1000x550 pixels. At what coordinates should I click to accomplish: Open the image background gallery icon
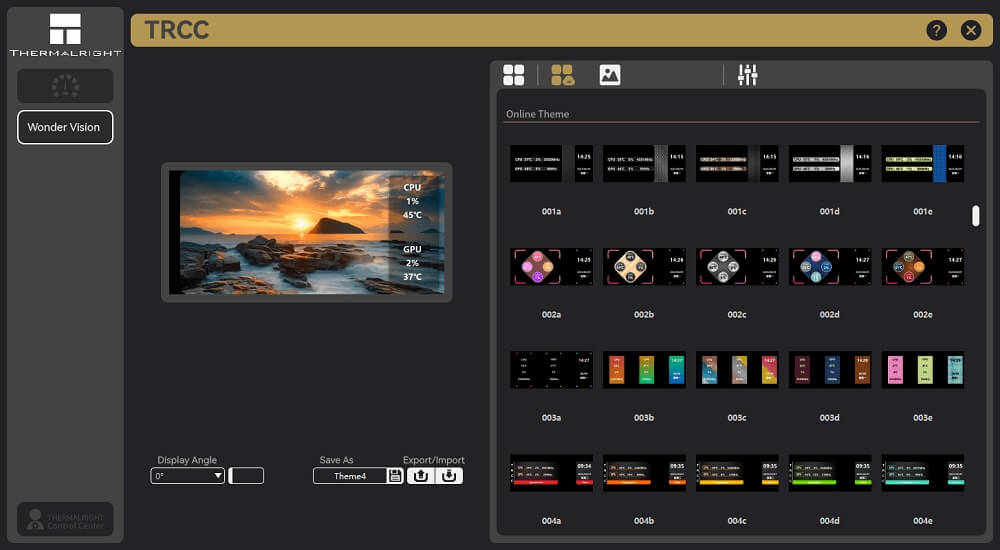coord(610,75)
